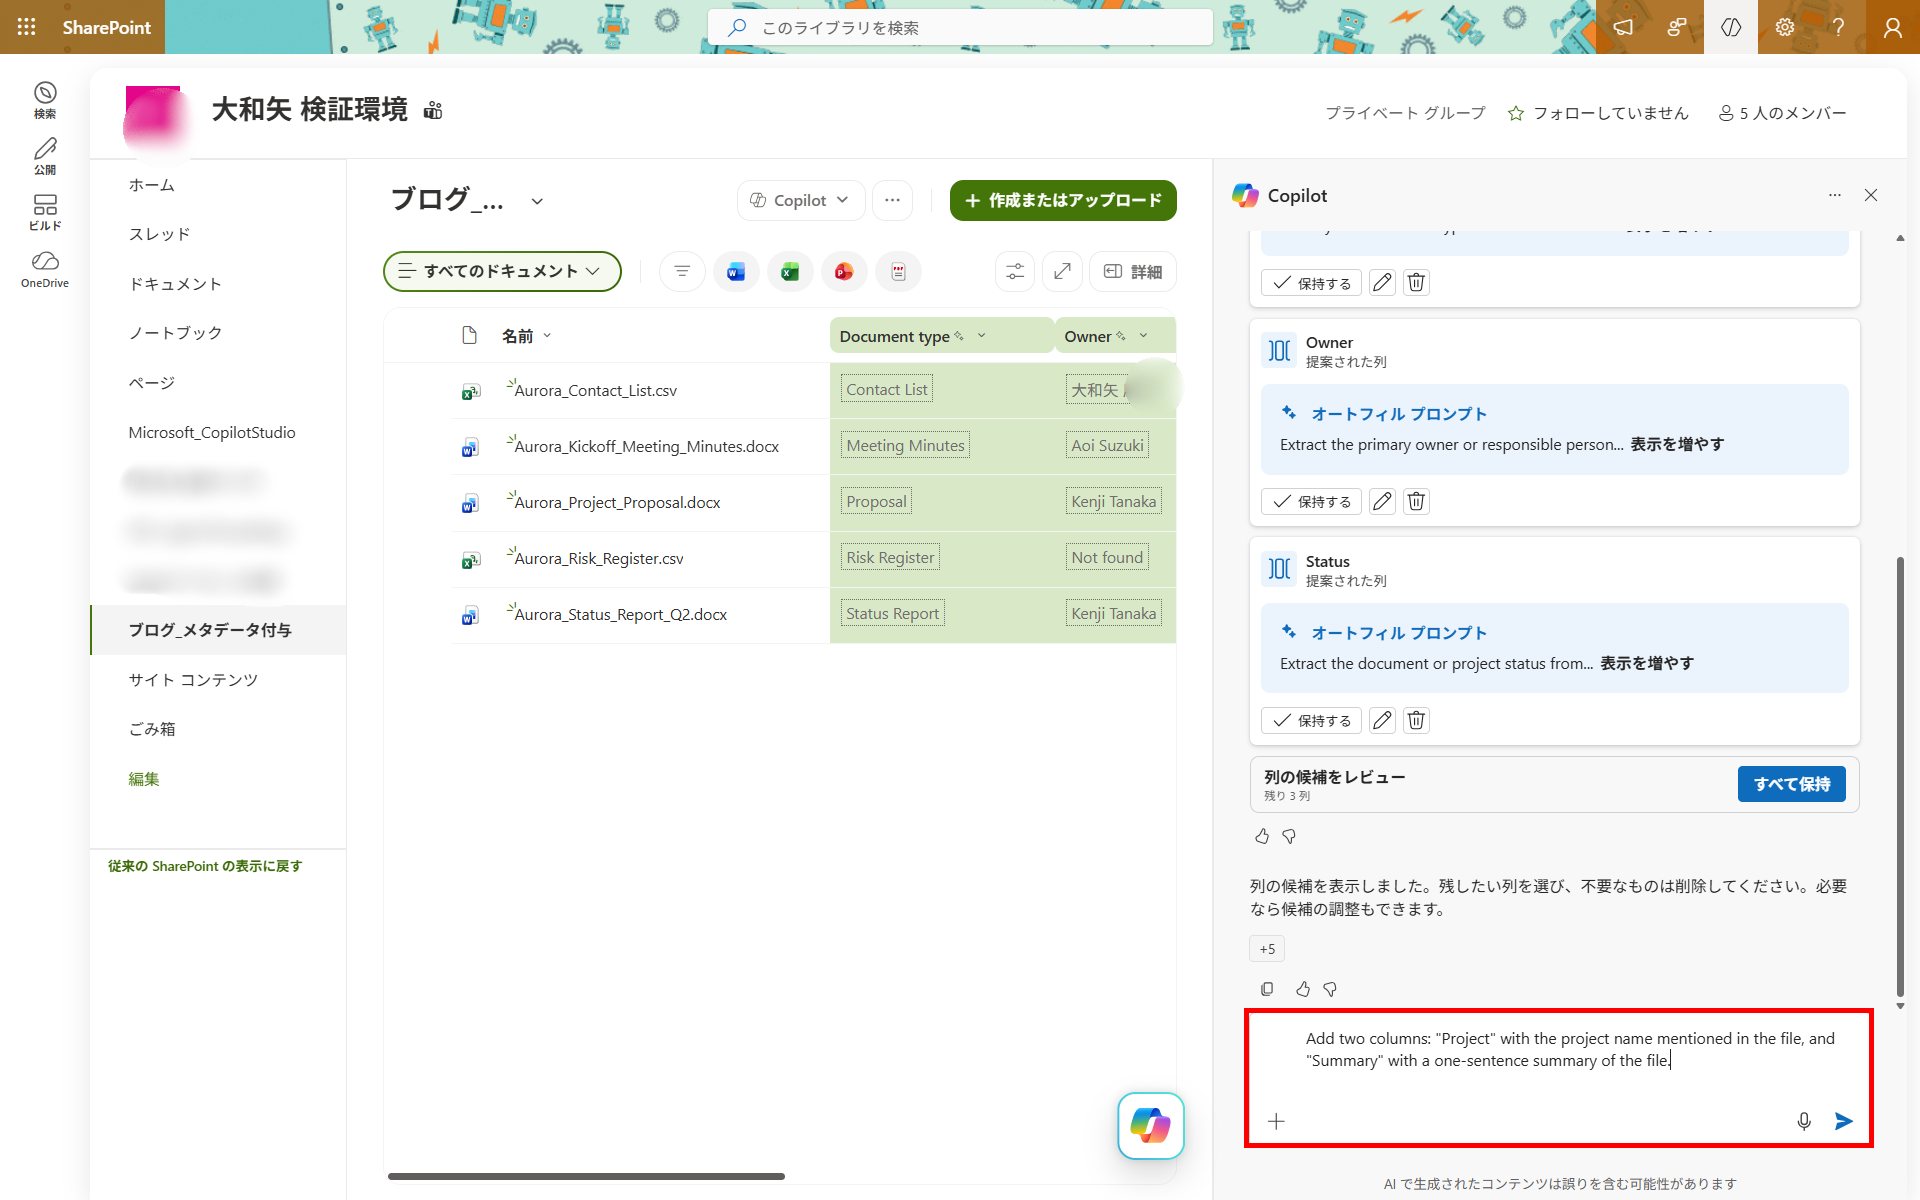Open Copilot dropdown in command bar
The width and height of the screenshot is (1920, 1200).
801,200
